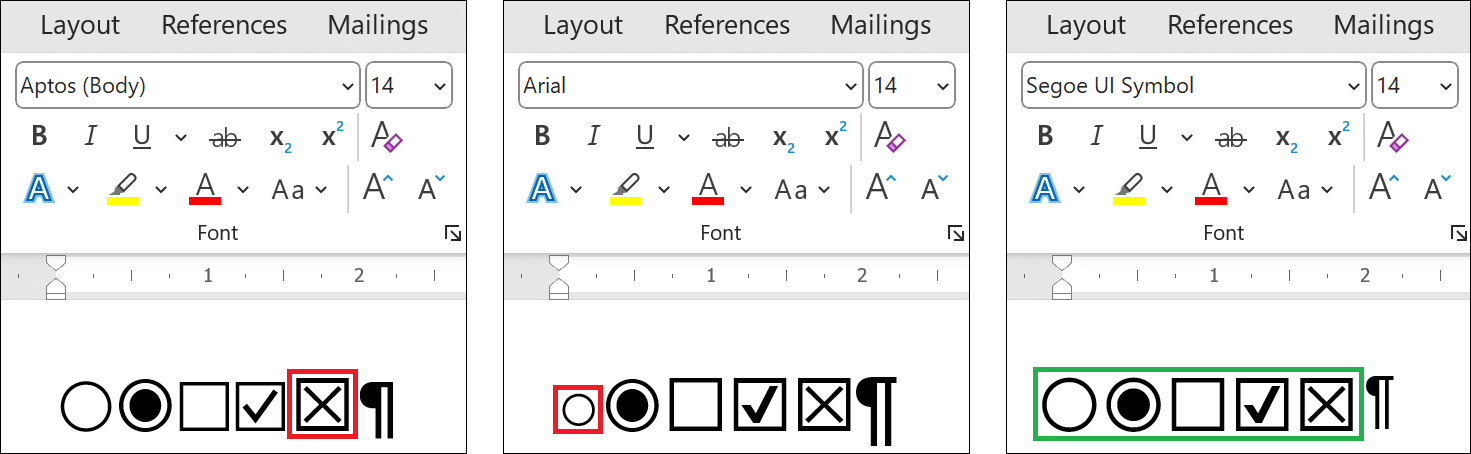
Task: Apply yellow highlight in Segoe UI Symbol panel
Action: (1129, 189)
